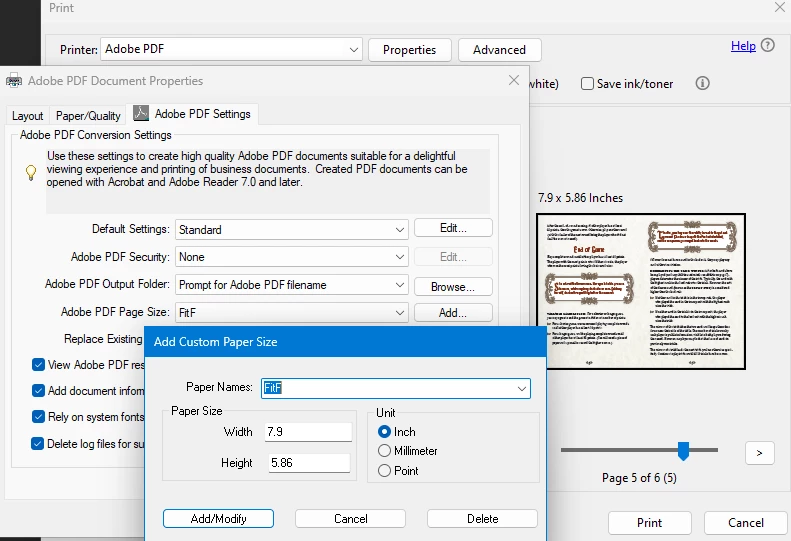The height and width of the screenshot is (541, 791).
Task: Close the Adobe PDF Document Properties dialog
Action: point(514,80)
